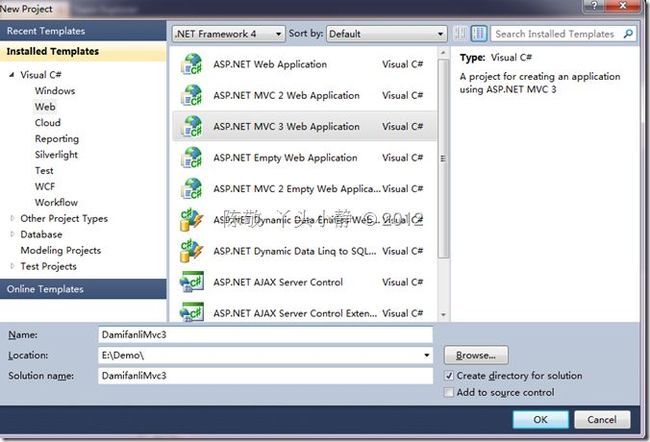Select the WCF category

45,187
